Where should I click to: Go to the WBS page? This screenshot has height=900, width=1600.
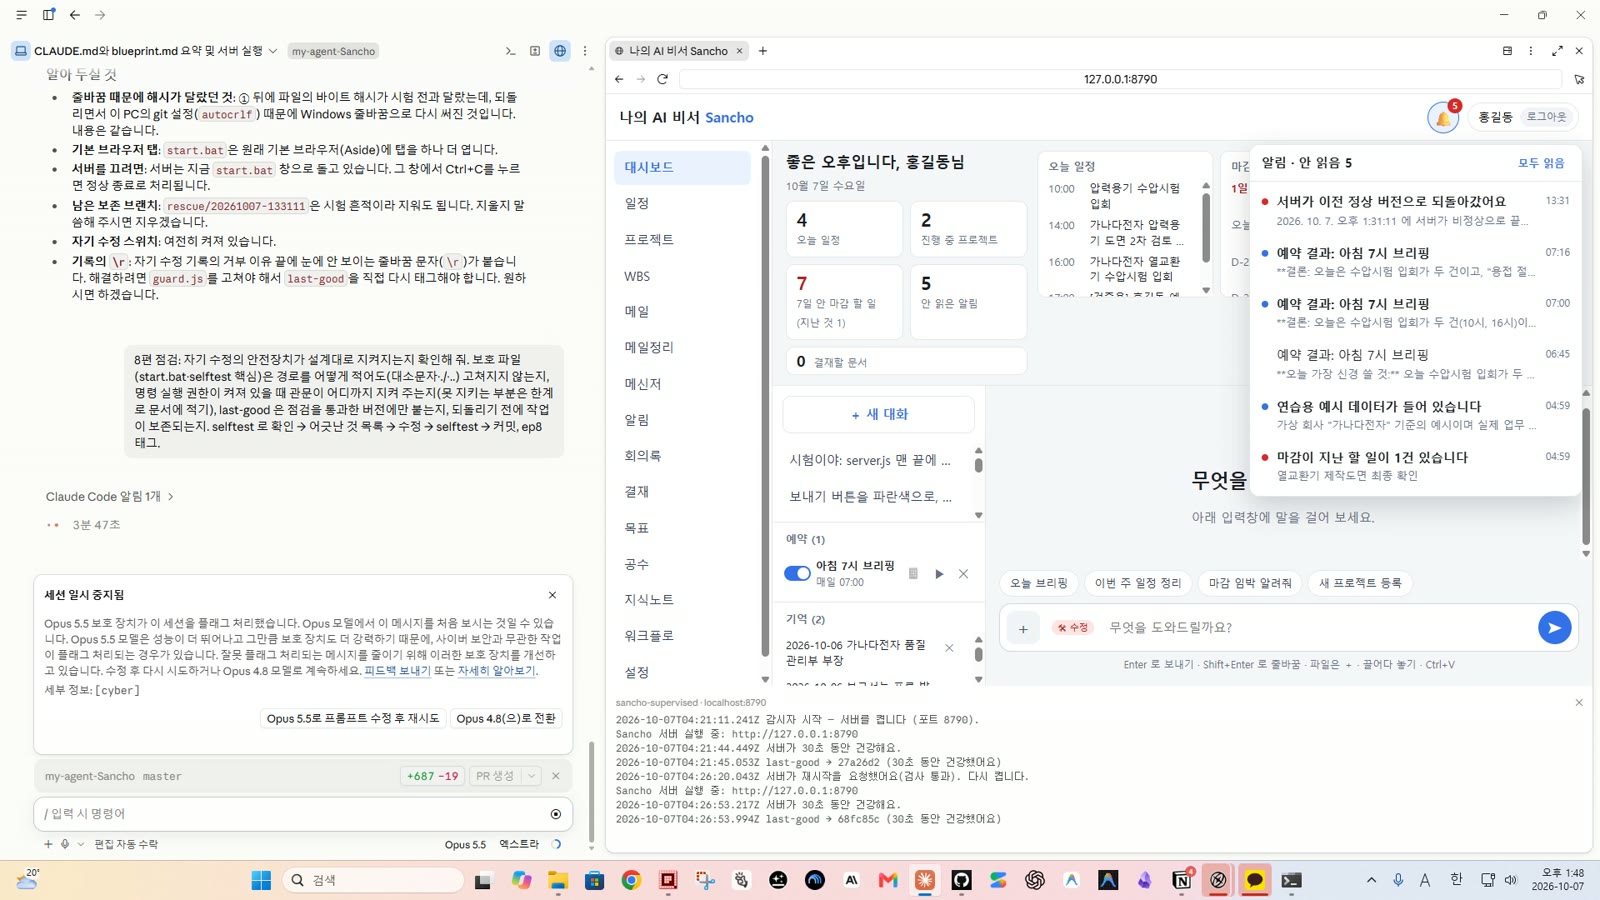[682, 276]
